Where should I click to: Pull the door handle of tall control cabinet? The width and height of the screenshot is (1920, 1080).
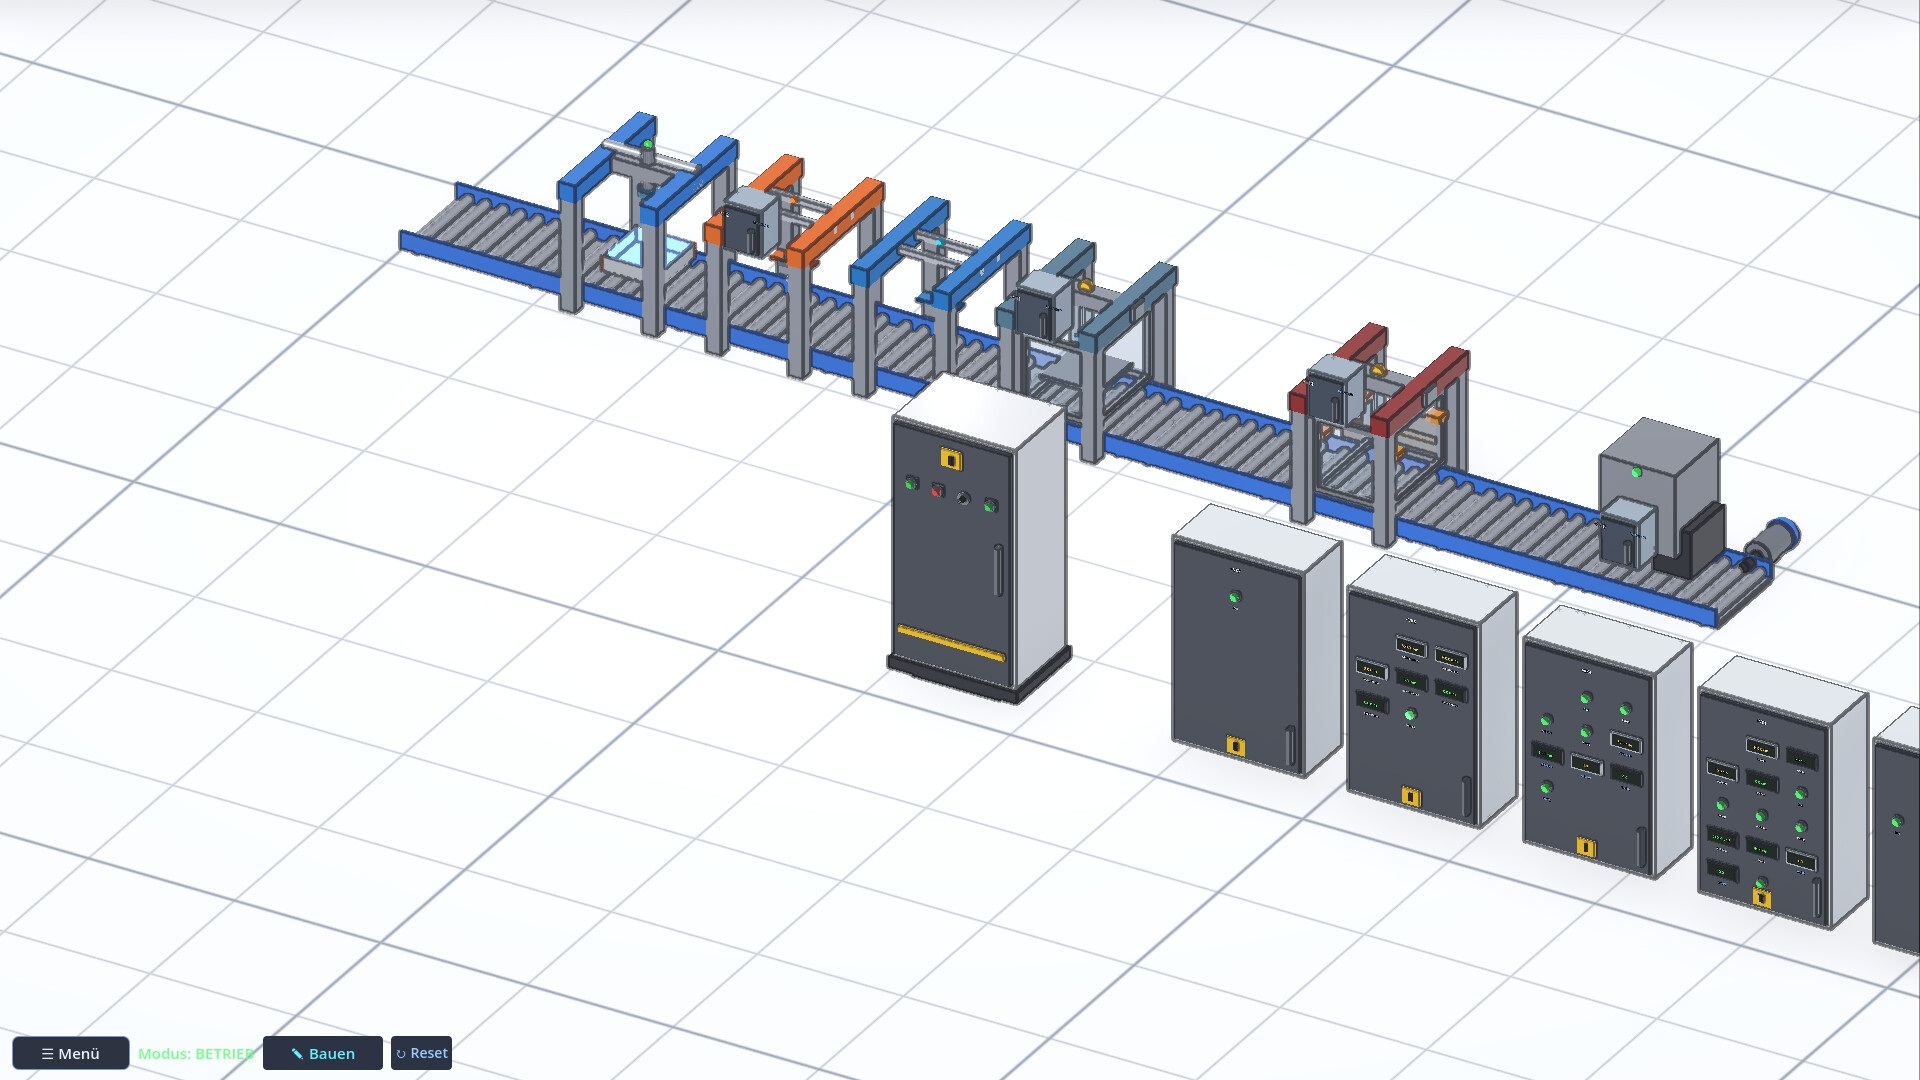998,571
